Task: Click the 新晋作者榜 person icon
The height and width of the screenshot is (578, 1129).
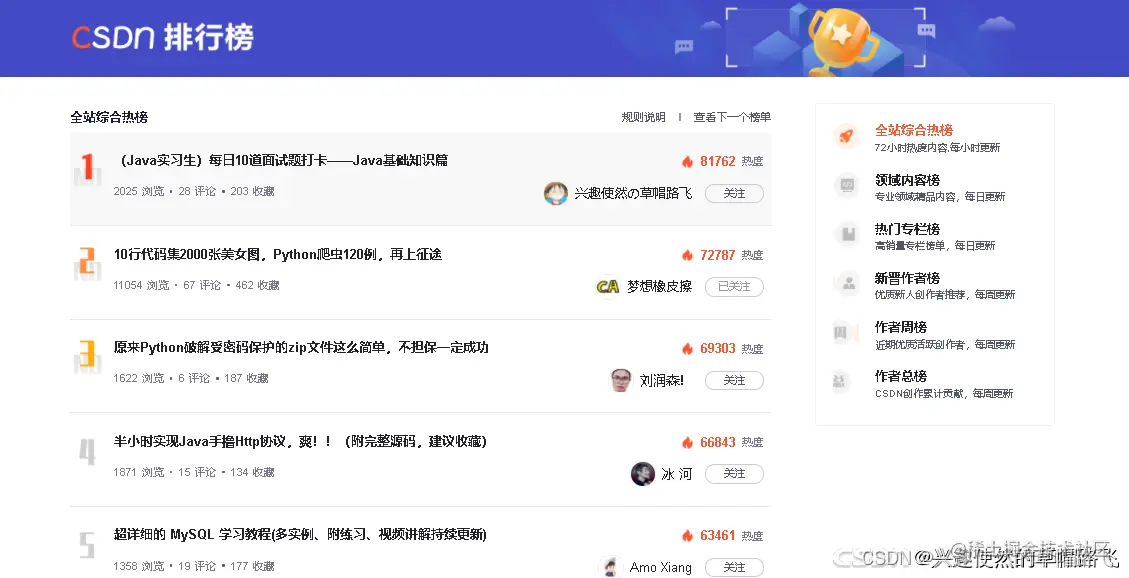Action: (847, 284)
